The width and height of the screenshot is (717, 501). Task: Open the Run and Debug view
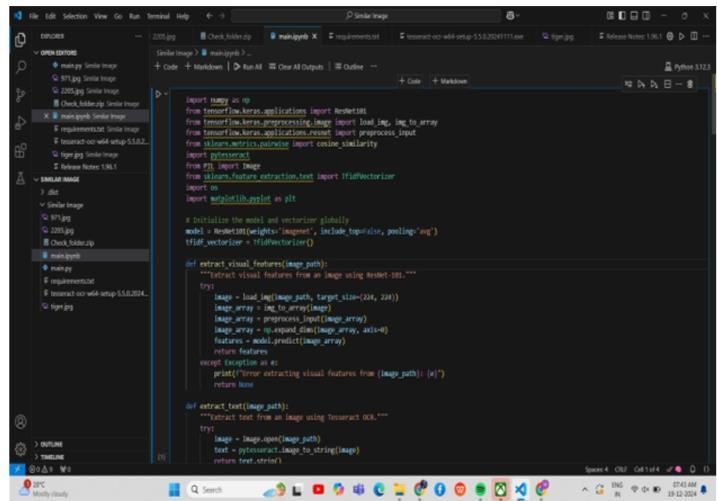pos(21,123)
